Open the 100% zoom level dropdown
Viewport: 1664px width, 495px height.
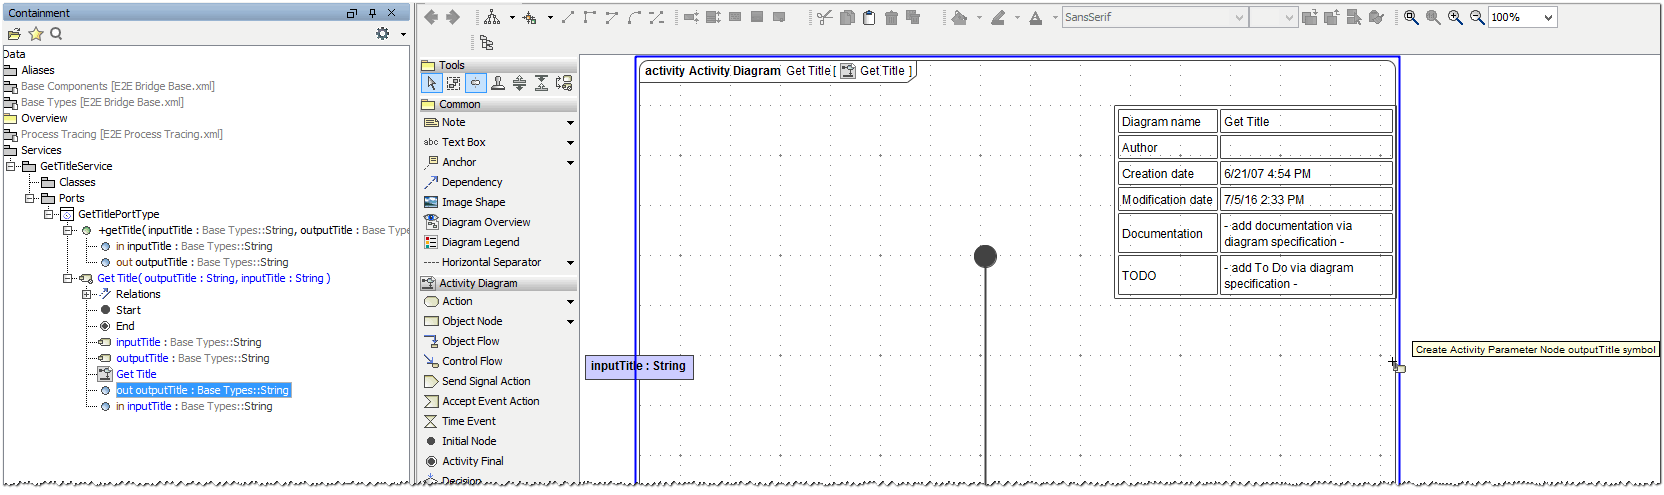pos(1548,17)
